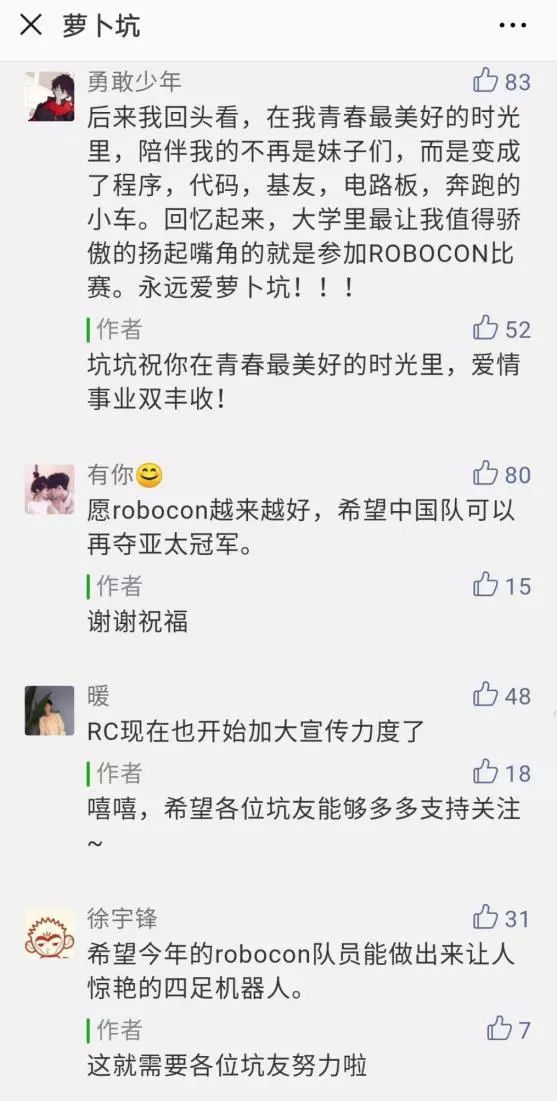The height and width of the screenshot is (1101, 557).
Task: Open 勇敢少年's avatar picture
Action: click(50, 96)
